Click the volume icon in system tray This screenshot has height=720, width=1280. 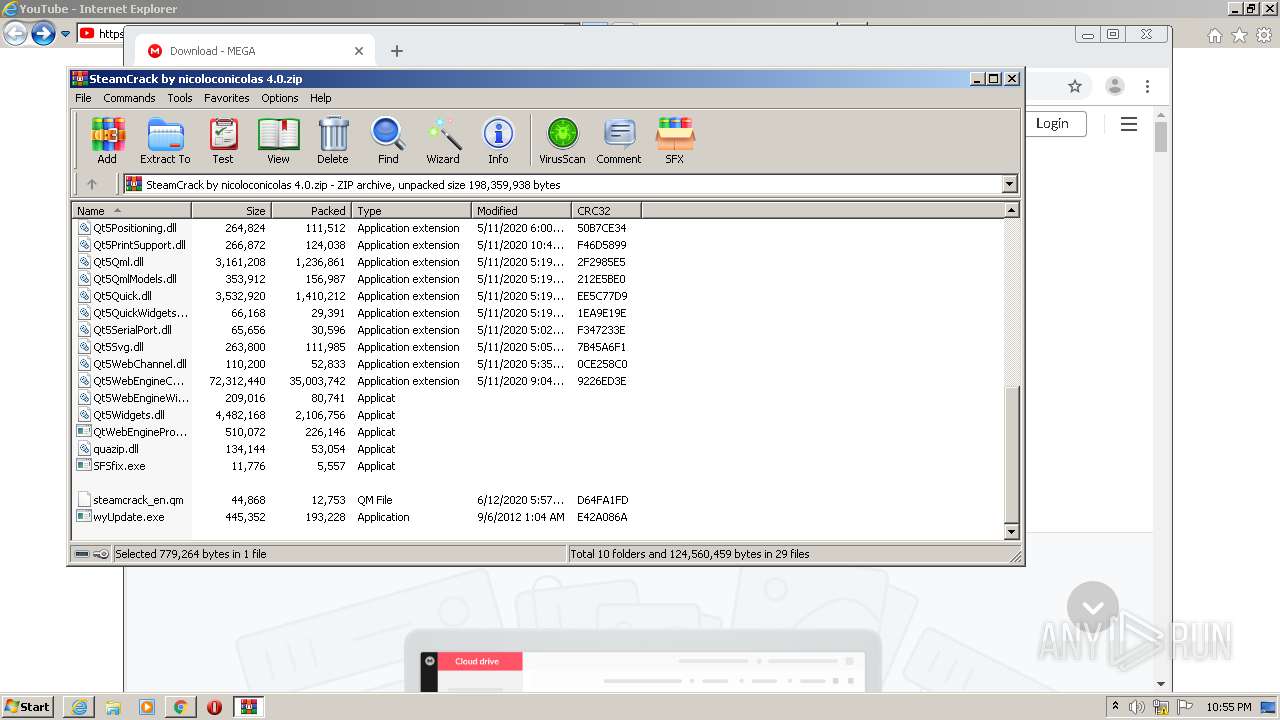(x=1137, y=707)
